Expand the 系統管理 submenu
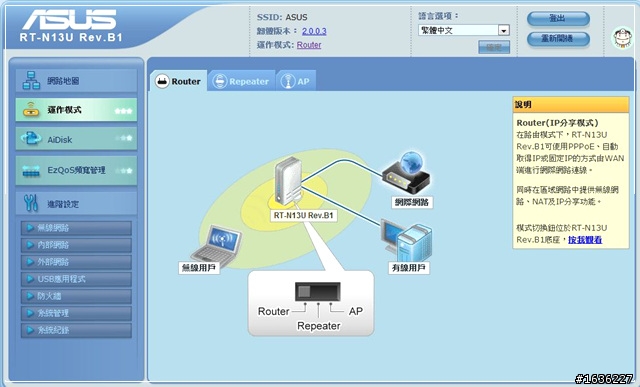640x387 pixels. pos(76,313)
